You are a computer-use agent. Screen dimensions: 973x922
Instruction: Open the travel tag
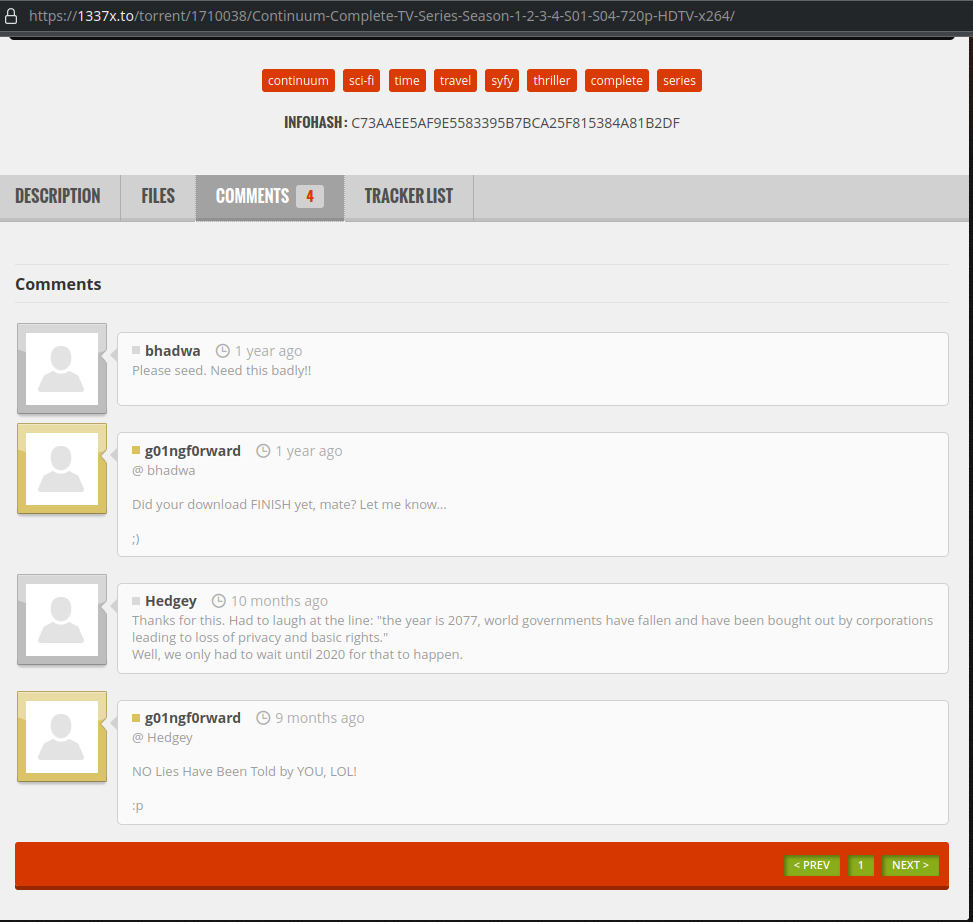(455, 81)
